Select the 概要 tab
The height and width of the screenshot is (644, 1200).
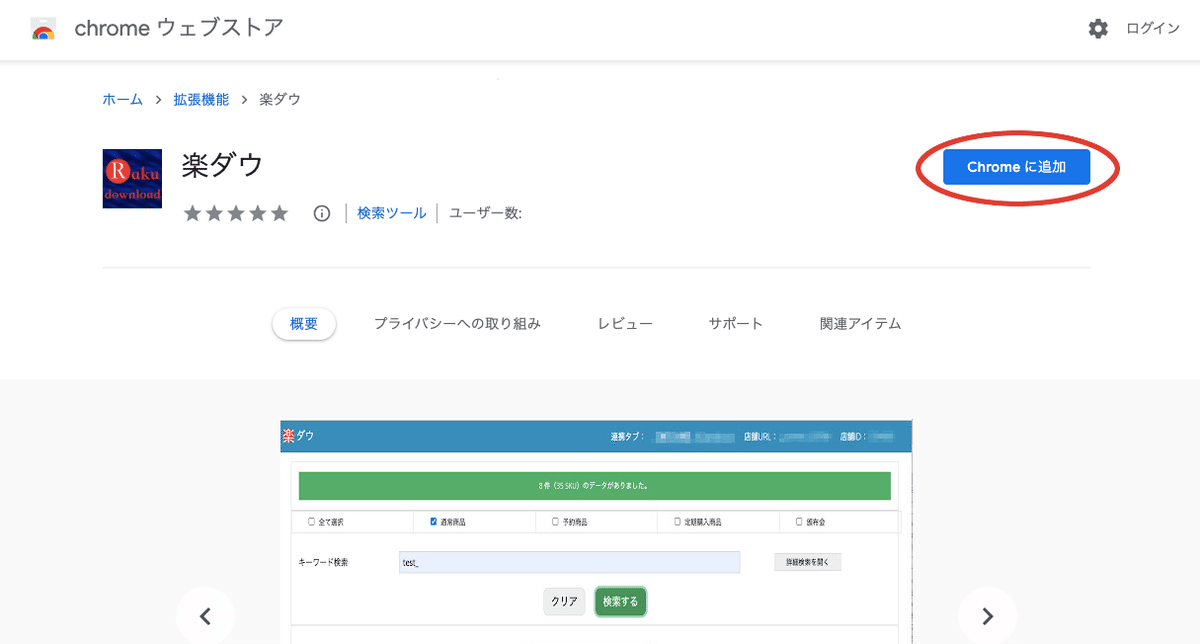[304, 324]
